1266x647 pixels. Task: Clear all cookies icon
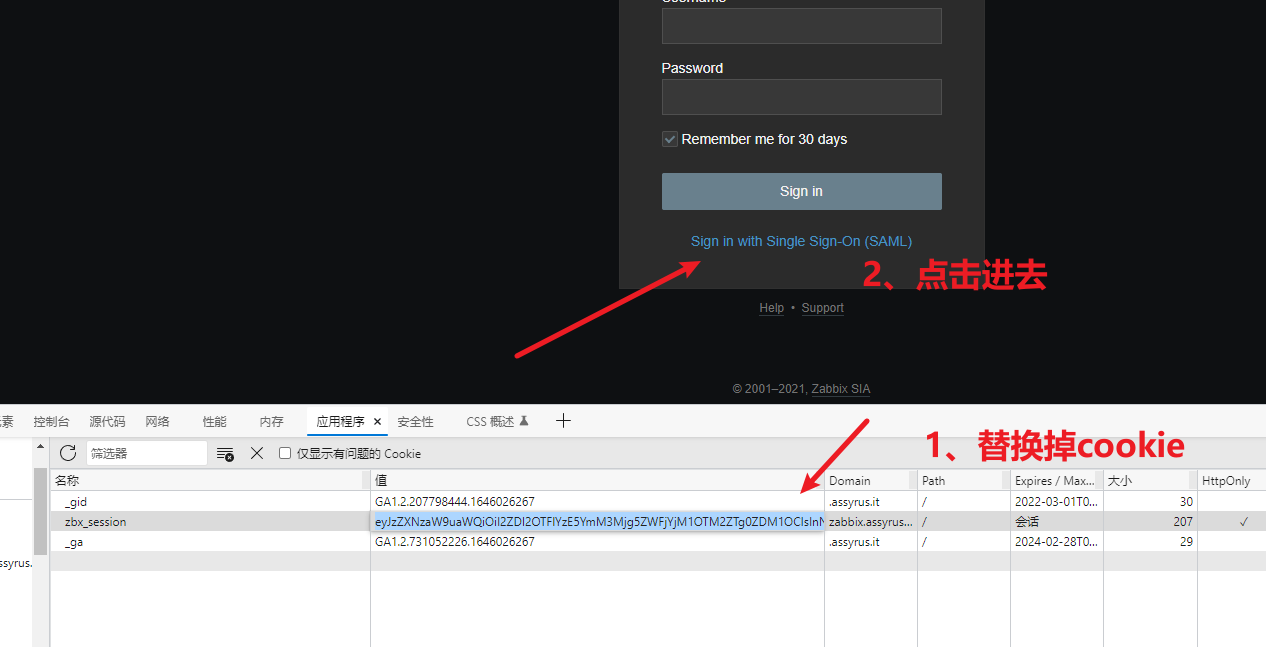pos(225,454)
